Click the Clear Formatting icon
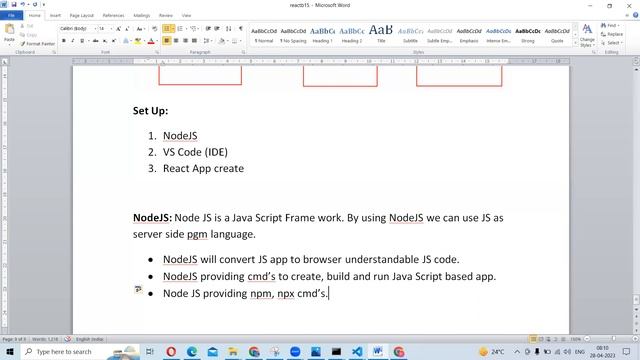This screenshot has height=360, width=640. (155, 29)
